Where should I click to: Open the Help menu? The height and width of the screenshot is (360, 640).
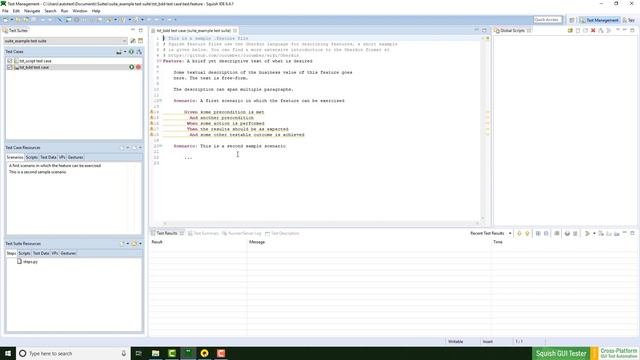96,11
